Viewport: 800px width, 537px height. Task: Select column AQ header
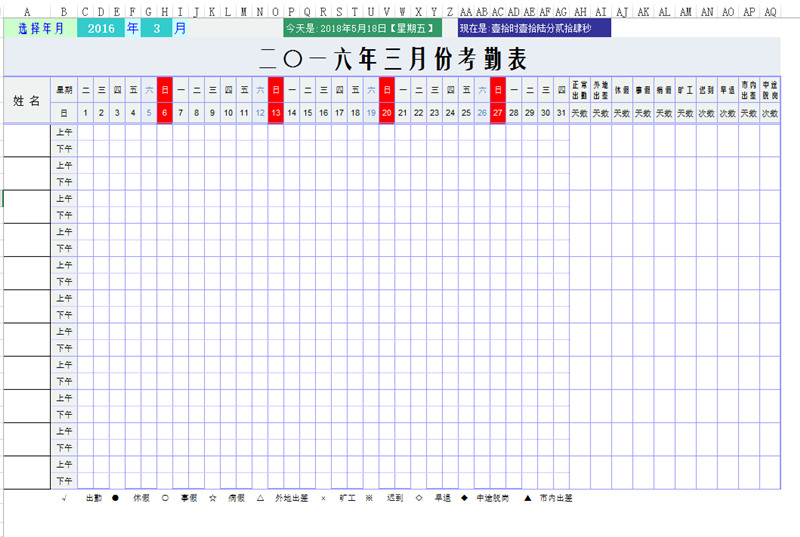click(769, 12)
